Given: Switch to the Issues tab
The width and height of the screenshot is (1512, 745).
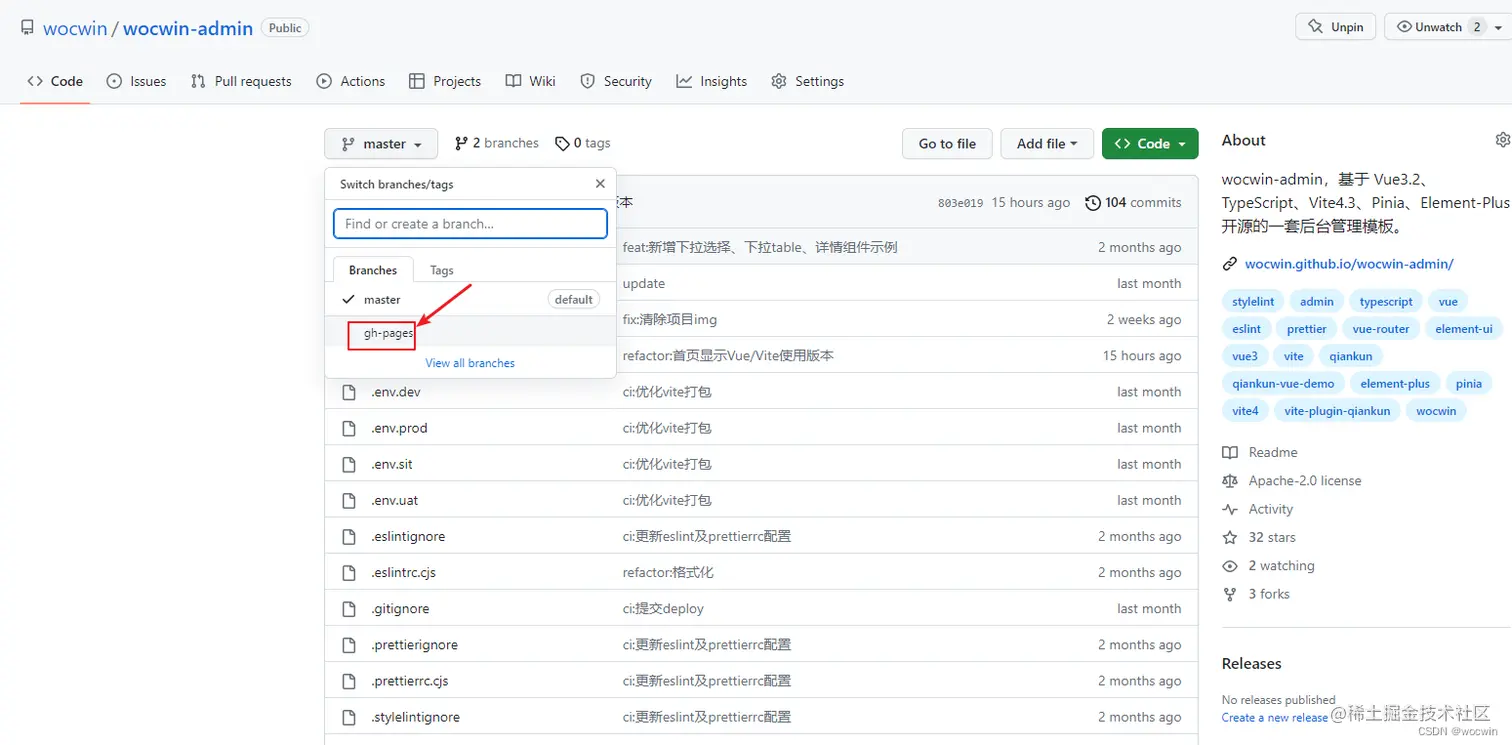Looking at the screenshot, I should coord(136,81).
